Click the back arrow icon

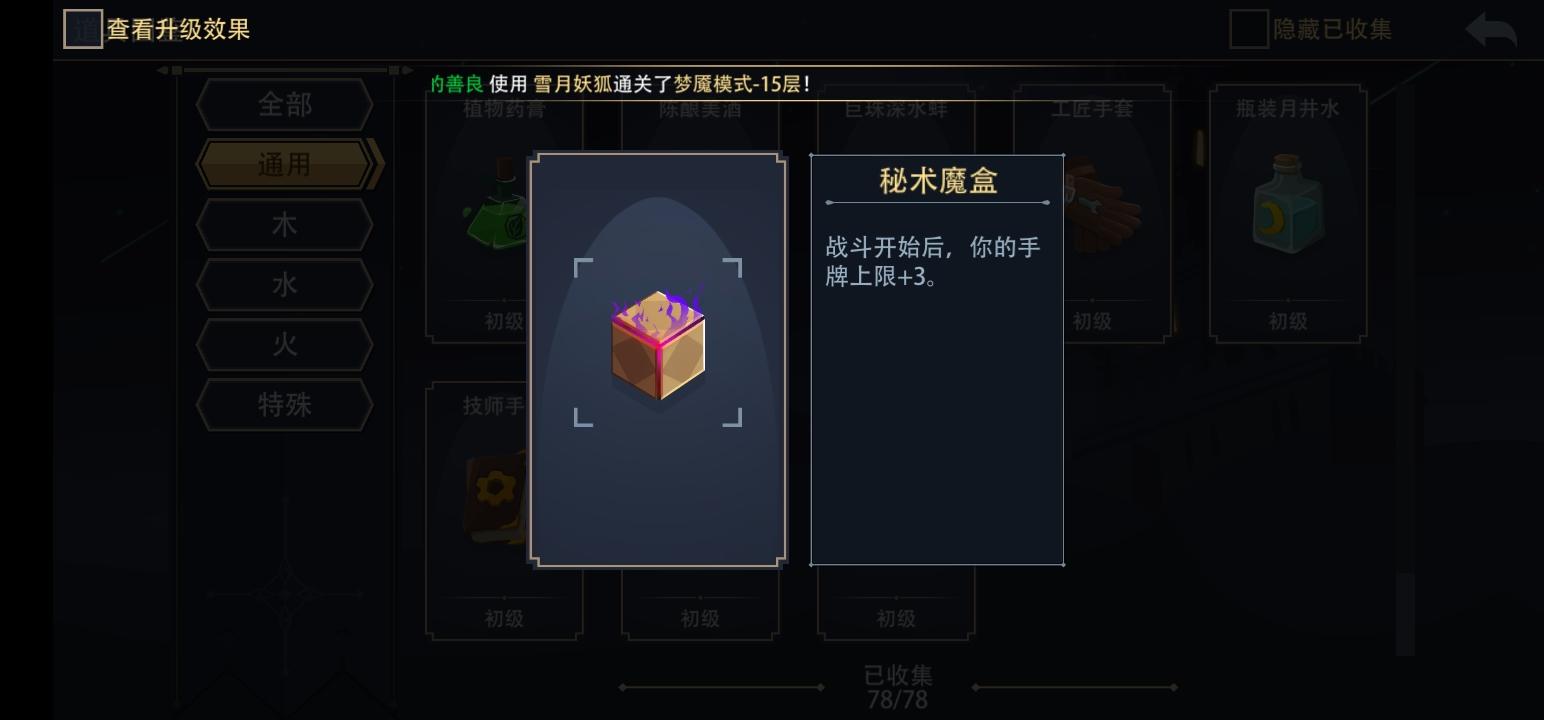[1491, 30]
